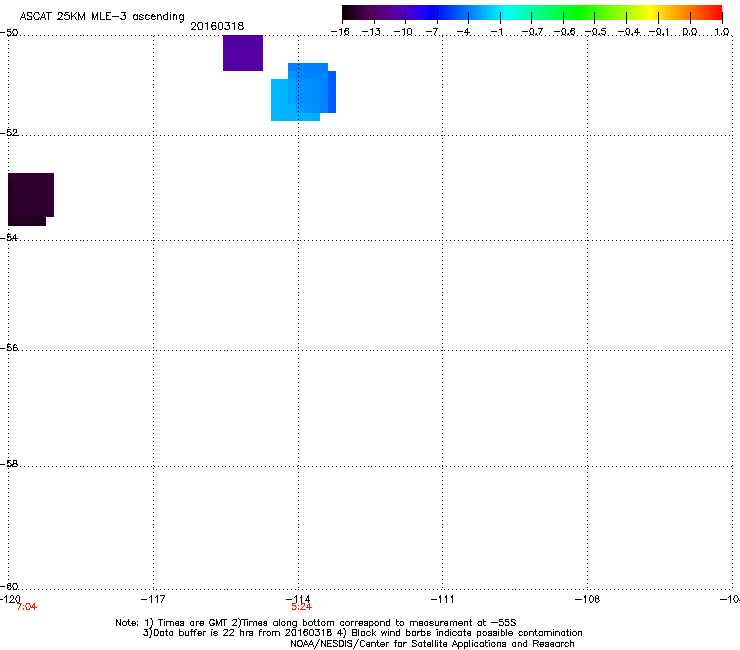
Task: Click the colorbar label -0.7
Action: 532,32
